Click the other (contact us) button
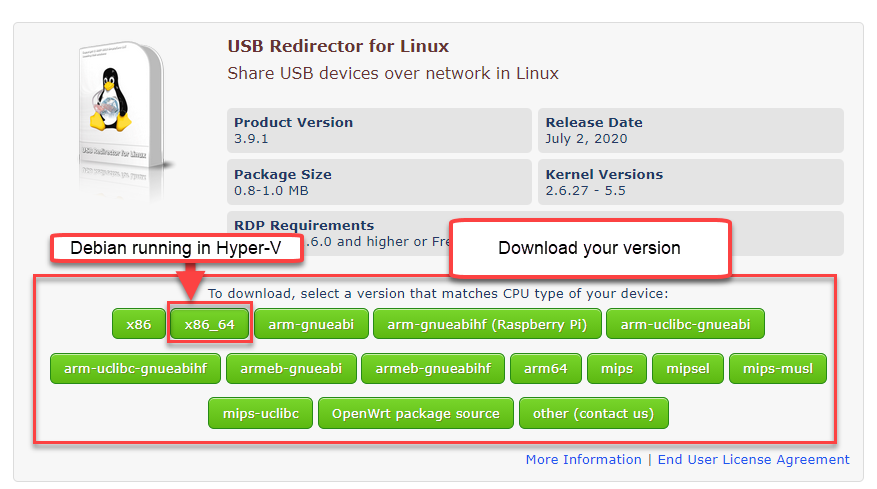Image resolution: width=877 pixels, height=489 pixels. [x=593, y=413]
